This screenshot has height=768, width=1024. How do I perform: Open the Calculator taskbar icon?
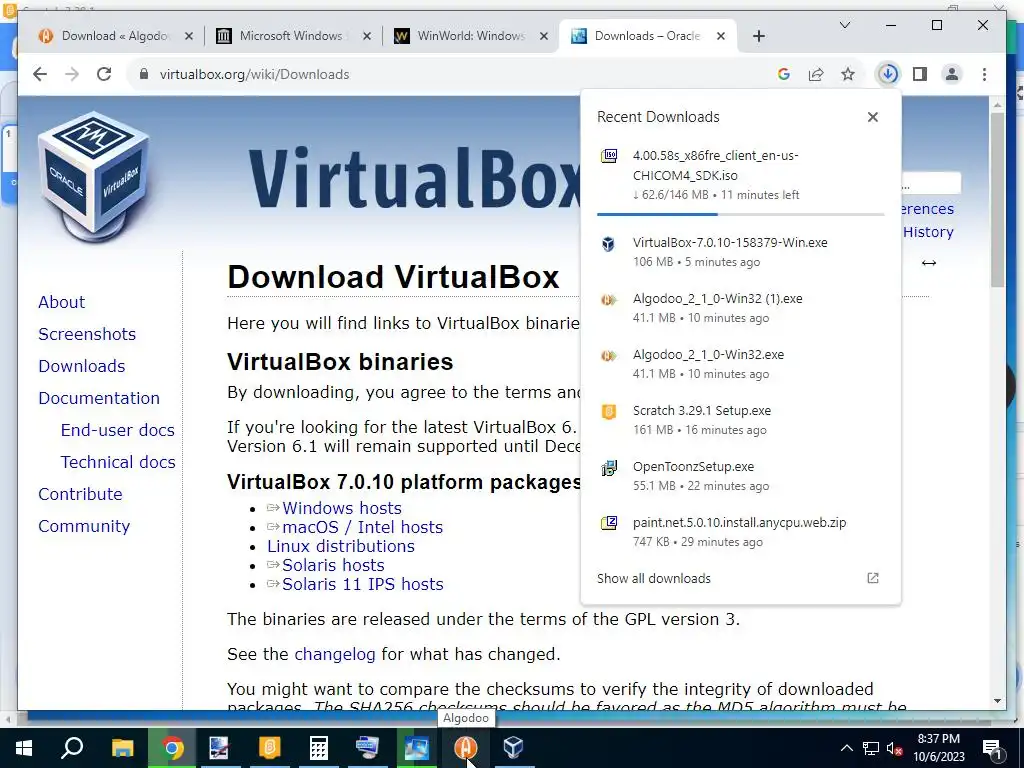[x=319, y=748]
